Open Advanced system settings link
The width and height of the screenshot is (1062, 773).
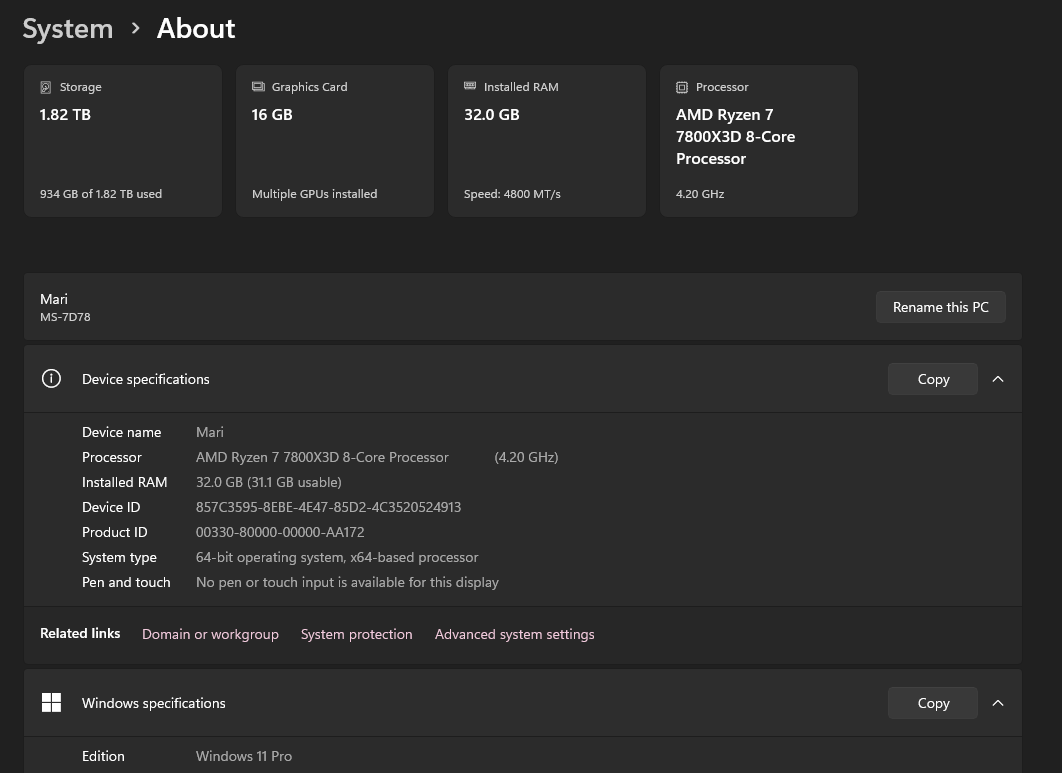[515, 634]
